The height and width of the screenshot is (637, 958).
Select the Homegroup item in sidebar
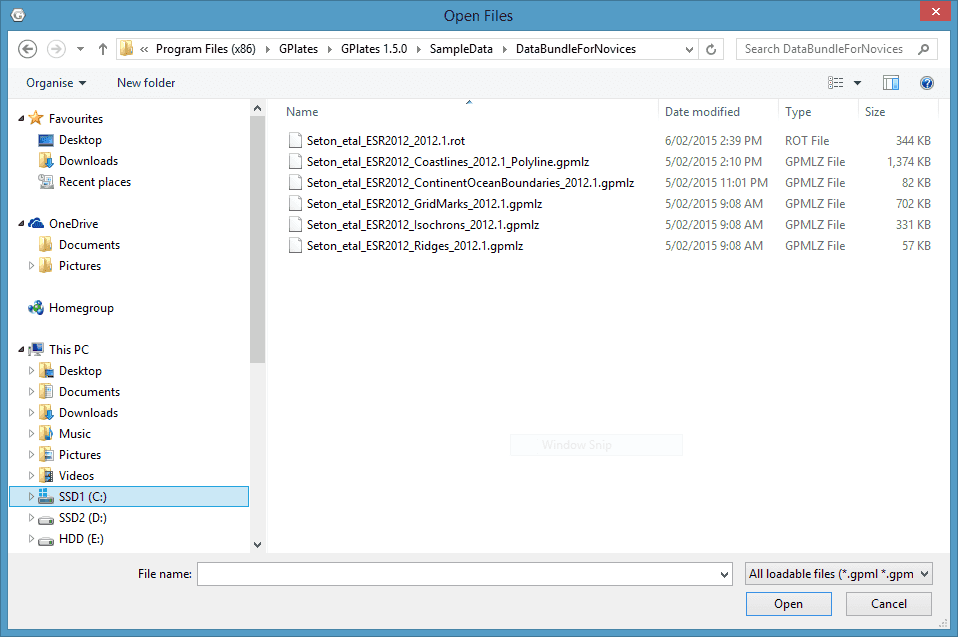81,308
